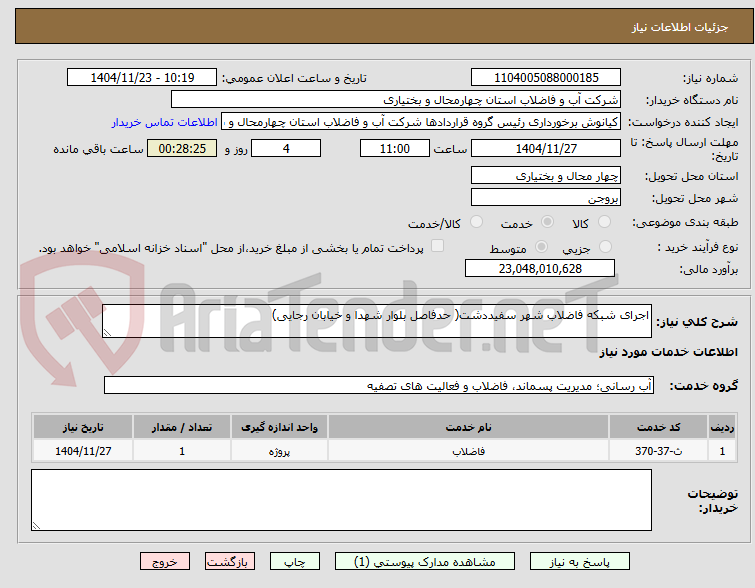The width and height of the screenshot is (755, 588).
Task: Click the گروه خدمت service group field
Action: [x=379, y=385]
